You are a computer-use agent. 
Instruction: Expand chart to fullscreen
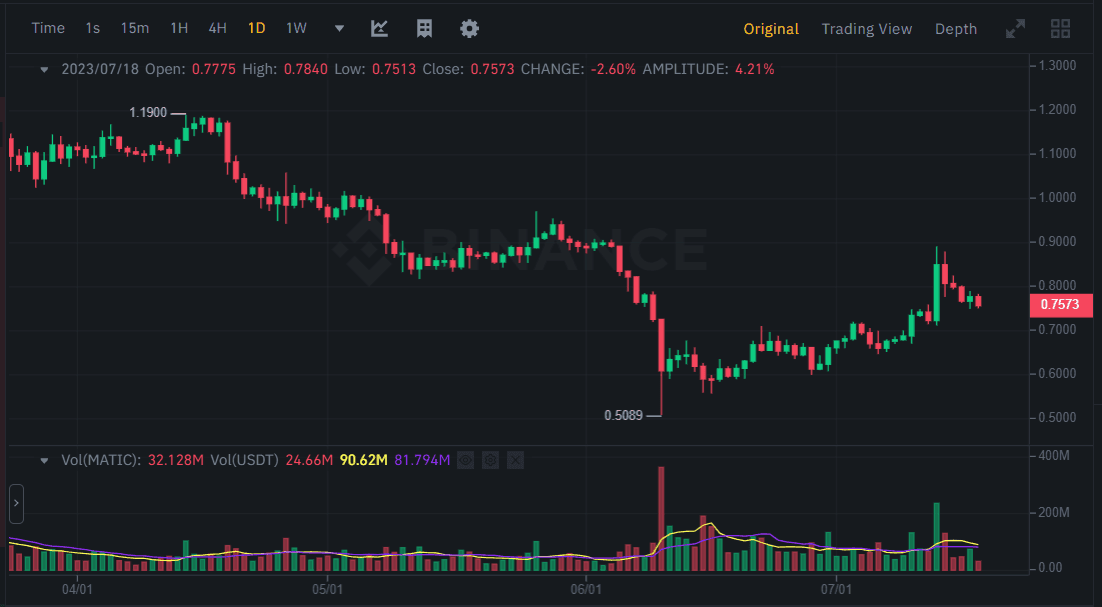point(1015,29)
